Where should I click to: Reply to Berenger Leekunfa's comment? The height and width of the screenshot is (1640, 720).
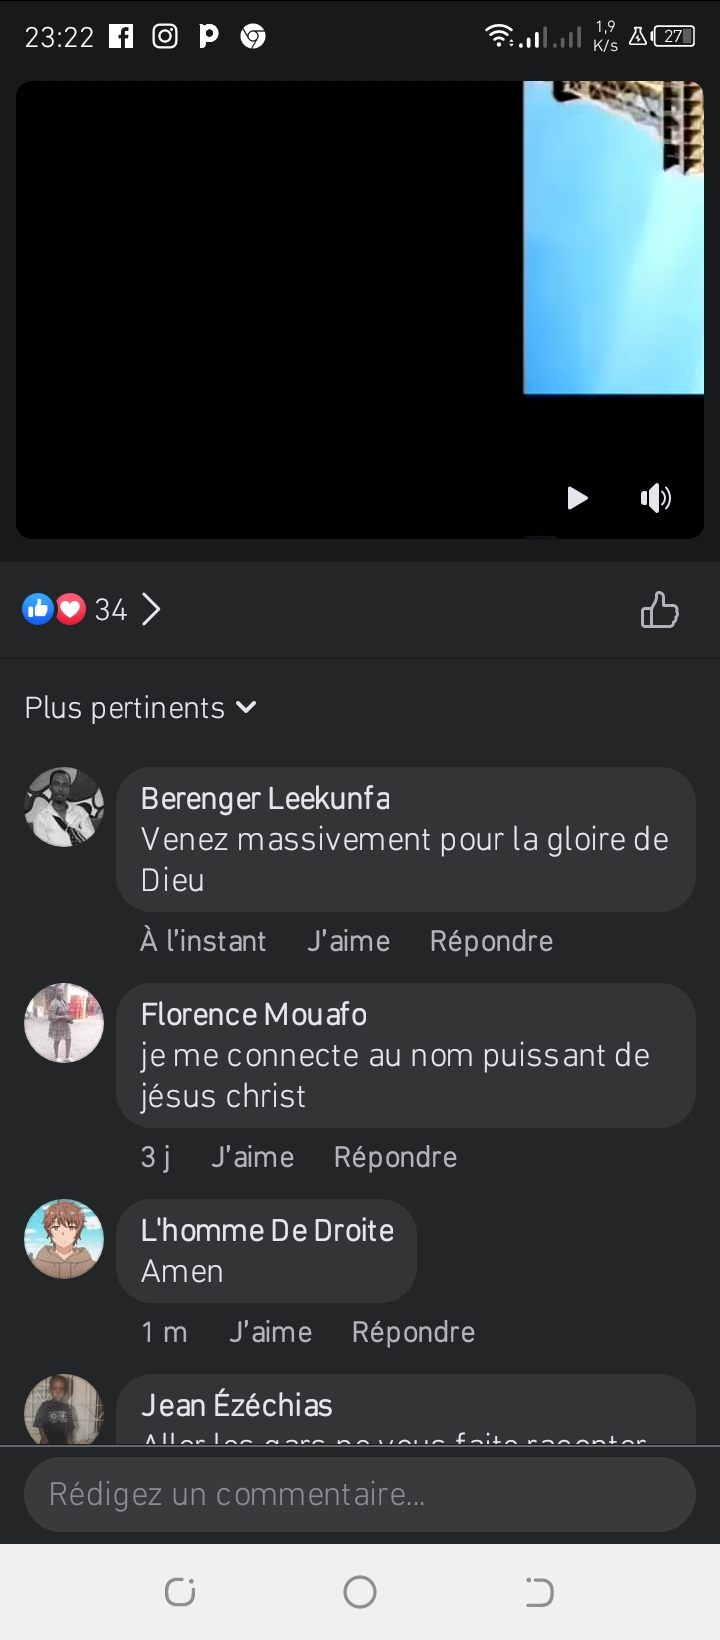(491, 941)
